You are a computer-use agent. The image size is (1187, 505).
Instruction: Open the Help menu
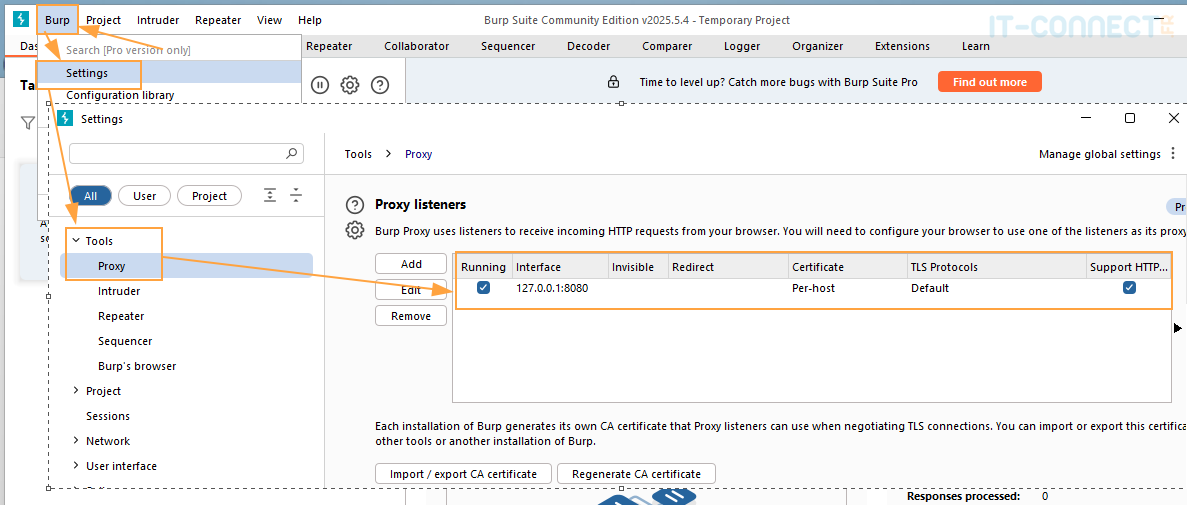click(310, 20)
